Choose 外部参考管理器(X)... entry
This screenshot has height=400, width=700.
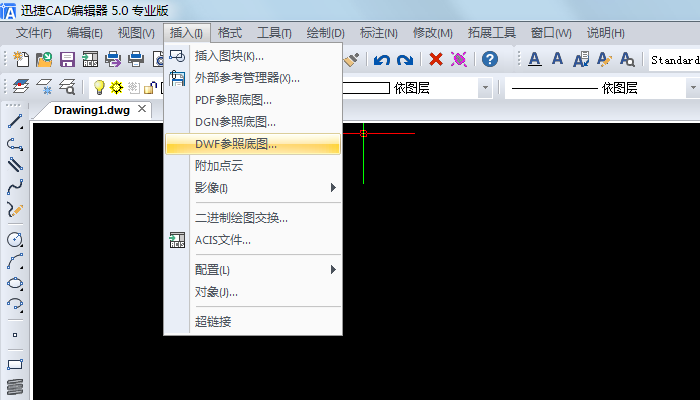(x=253, y=78)
